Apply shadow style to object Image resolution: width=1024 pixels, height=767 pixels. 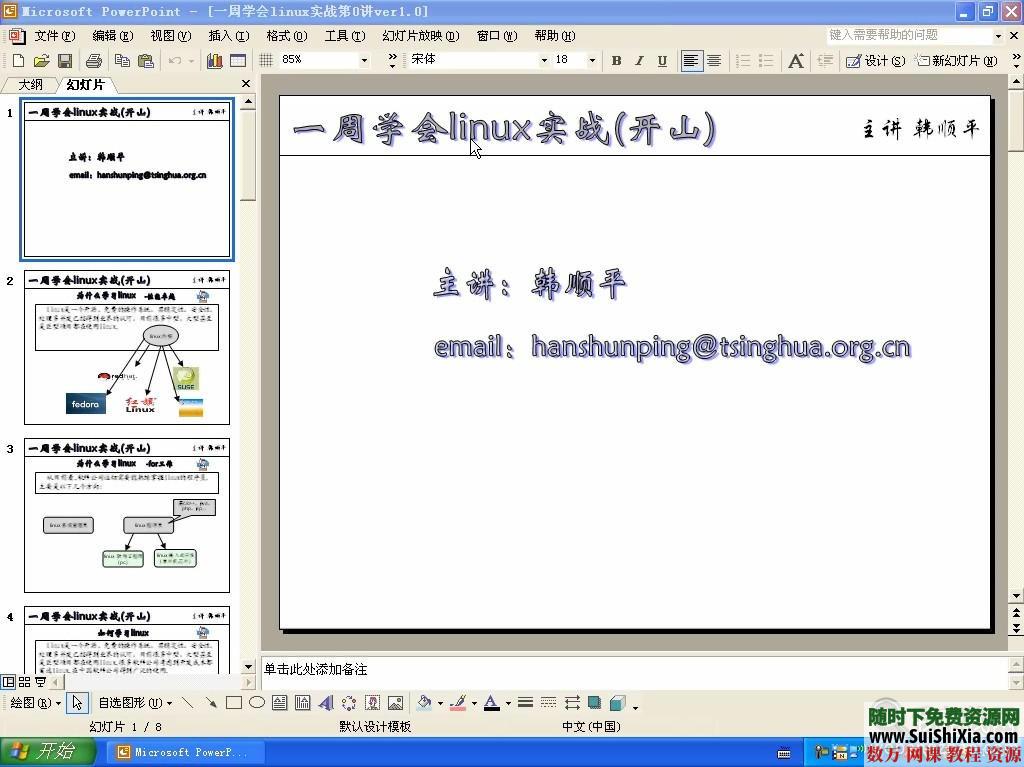(594, 703)
